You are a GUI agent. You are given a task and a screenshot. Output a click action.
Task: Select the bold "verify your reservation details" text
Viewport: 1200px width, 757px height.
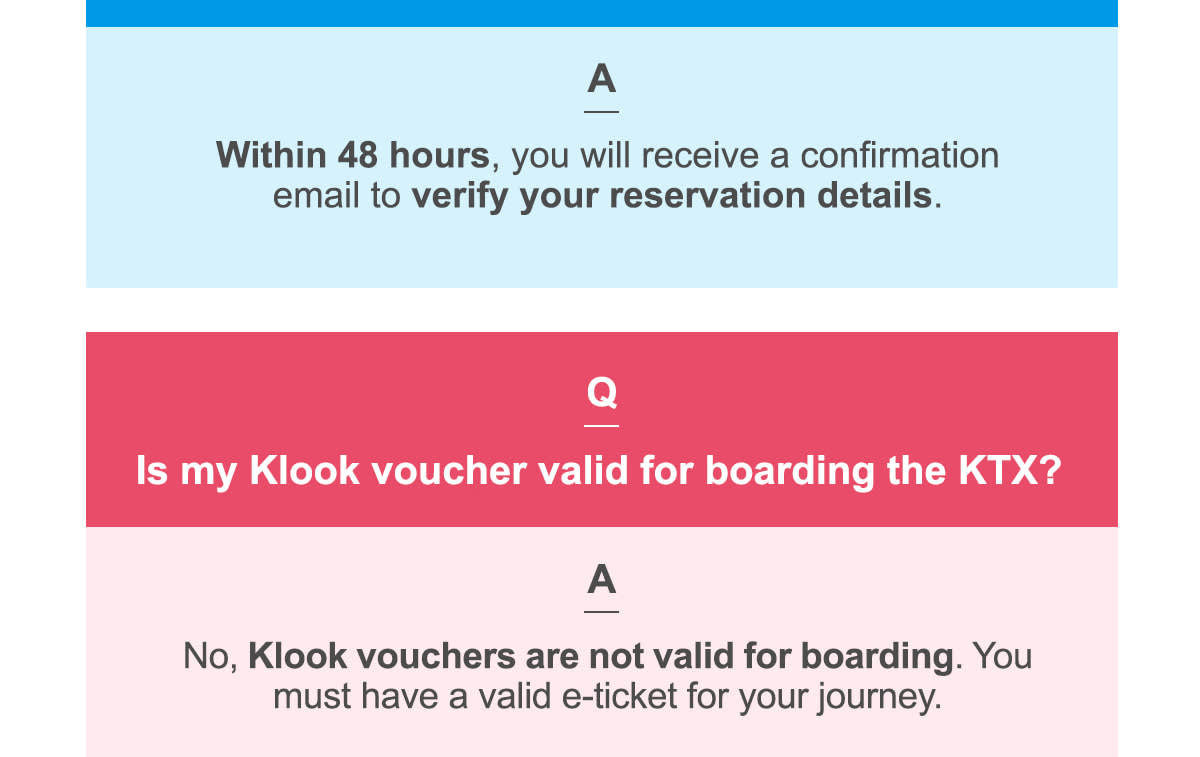click(x=672, y=195)
